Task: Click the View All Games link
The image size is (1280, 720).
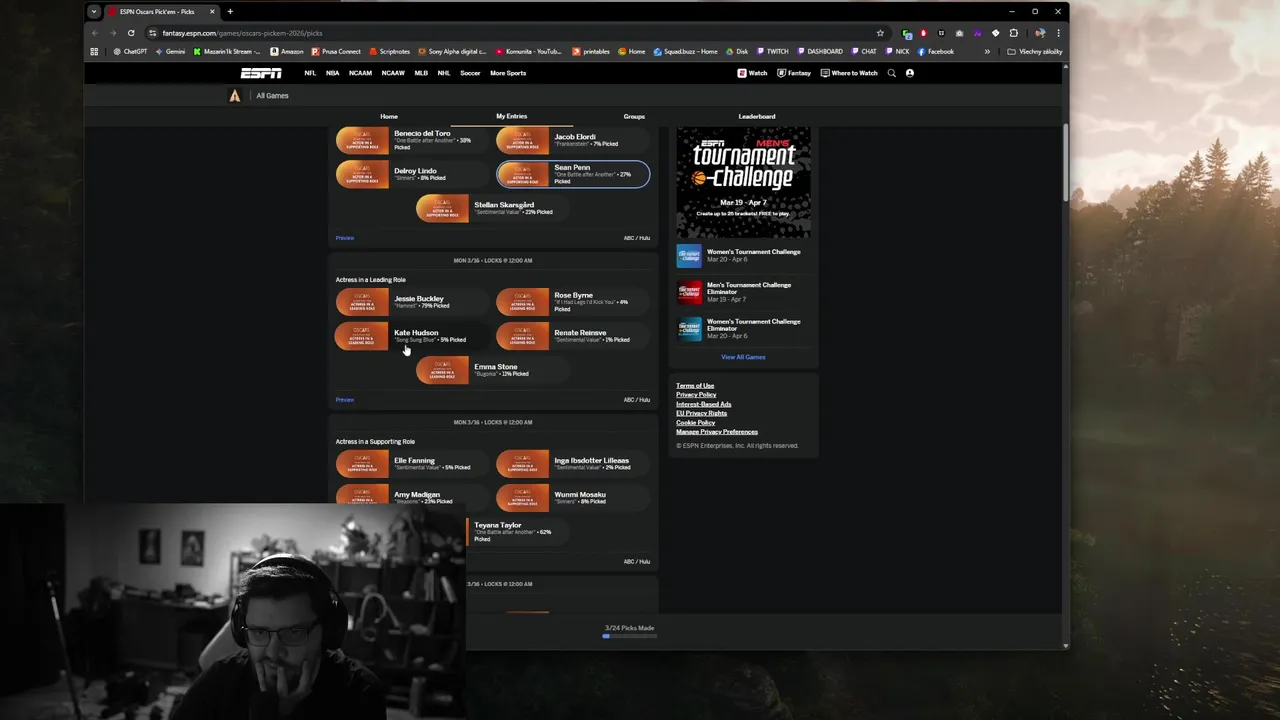Action: coord(743,357)
